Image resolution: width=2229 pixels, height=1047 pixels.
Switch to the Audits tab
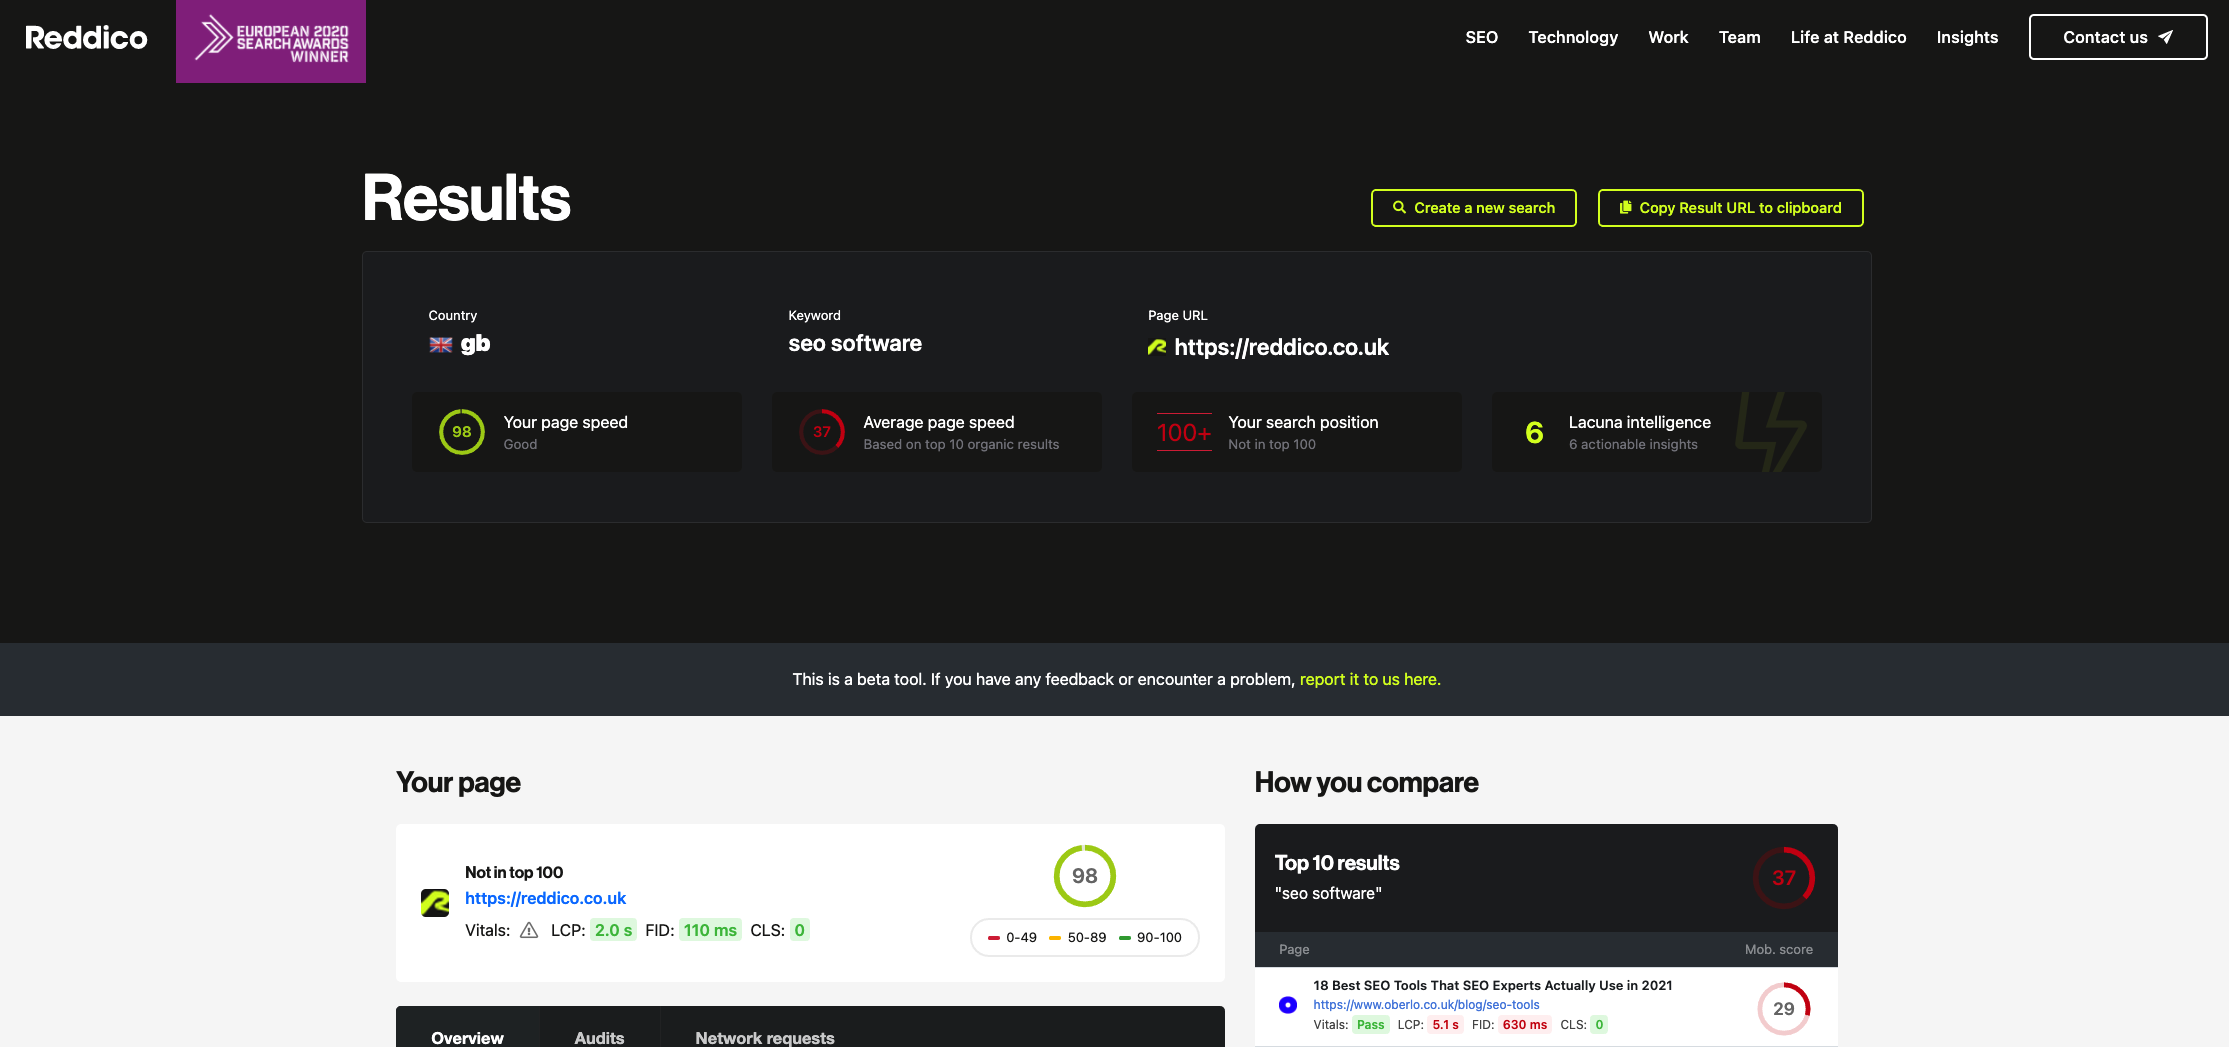[599, 1027]
